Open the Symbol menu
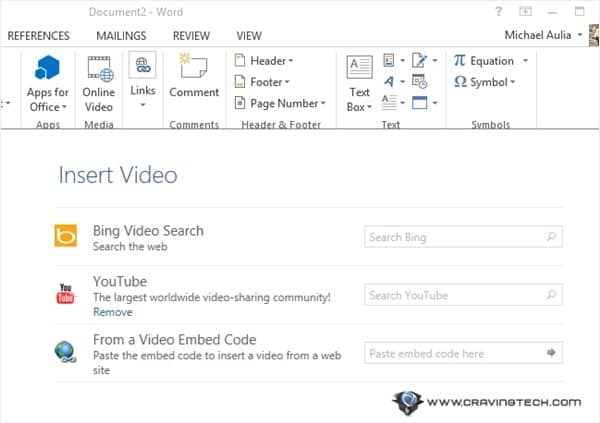The width and height of the screenshot is (600, 423). [484, 82]
